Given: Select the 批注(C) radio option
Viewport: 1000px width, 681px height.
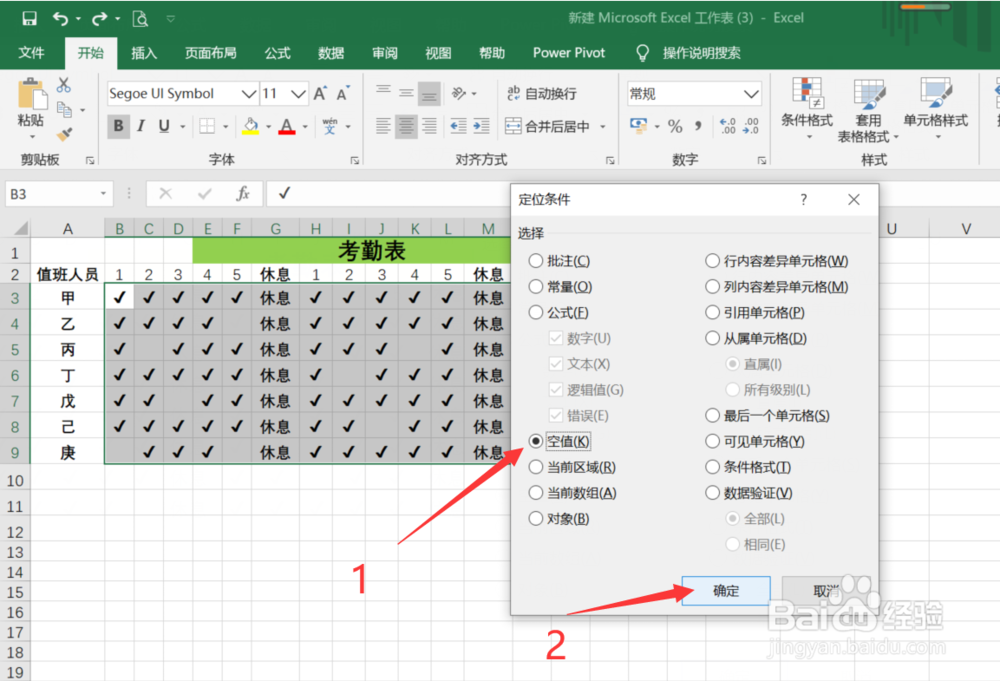Looking at the screenshot, I should coord(559,261).
